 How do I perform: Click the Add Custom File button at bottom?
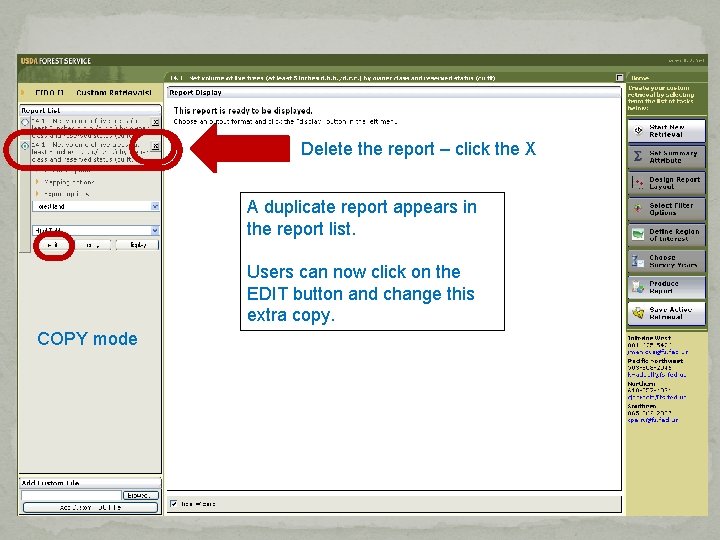pos(90,507)
